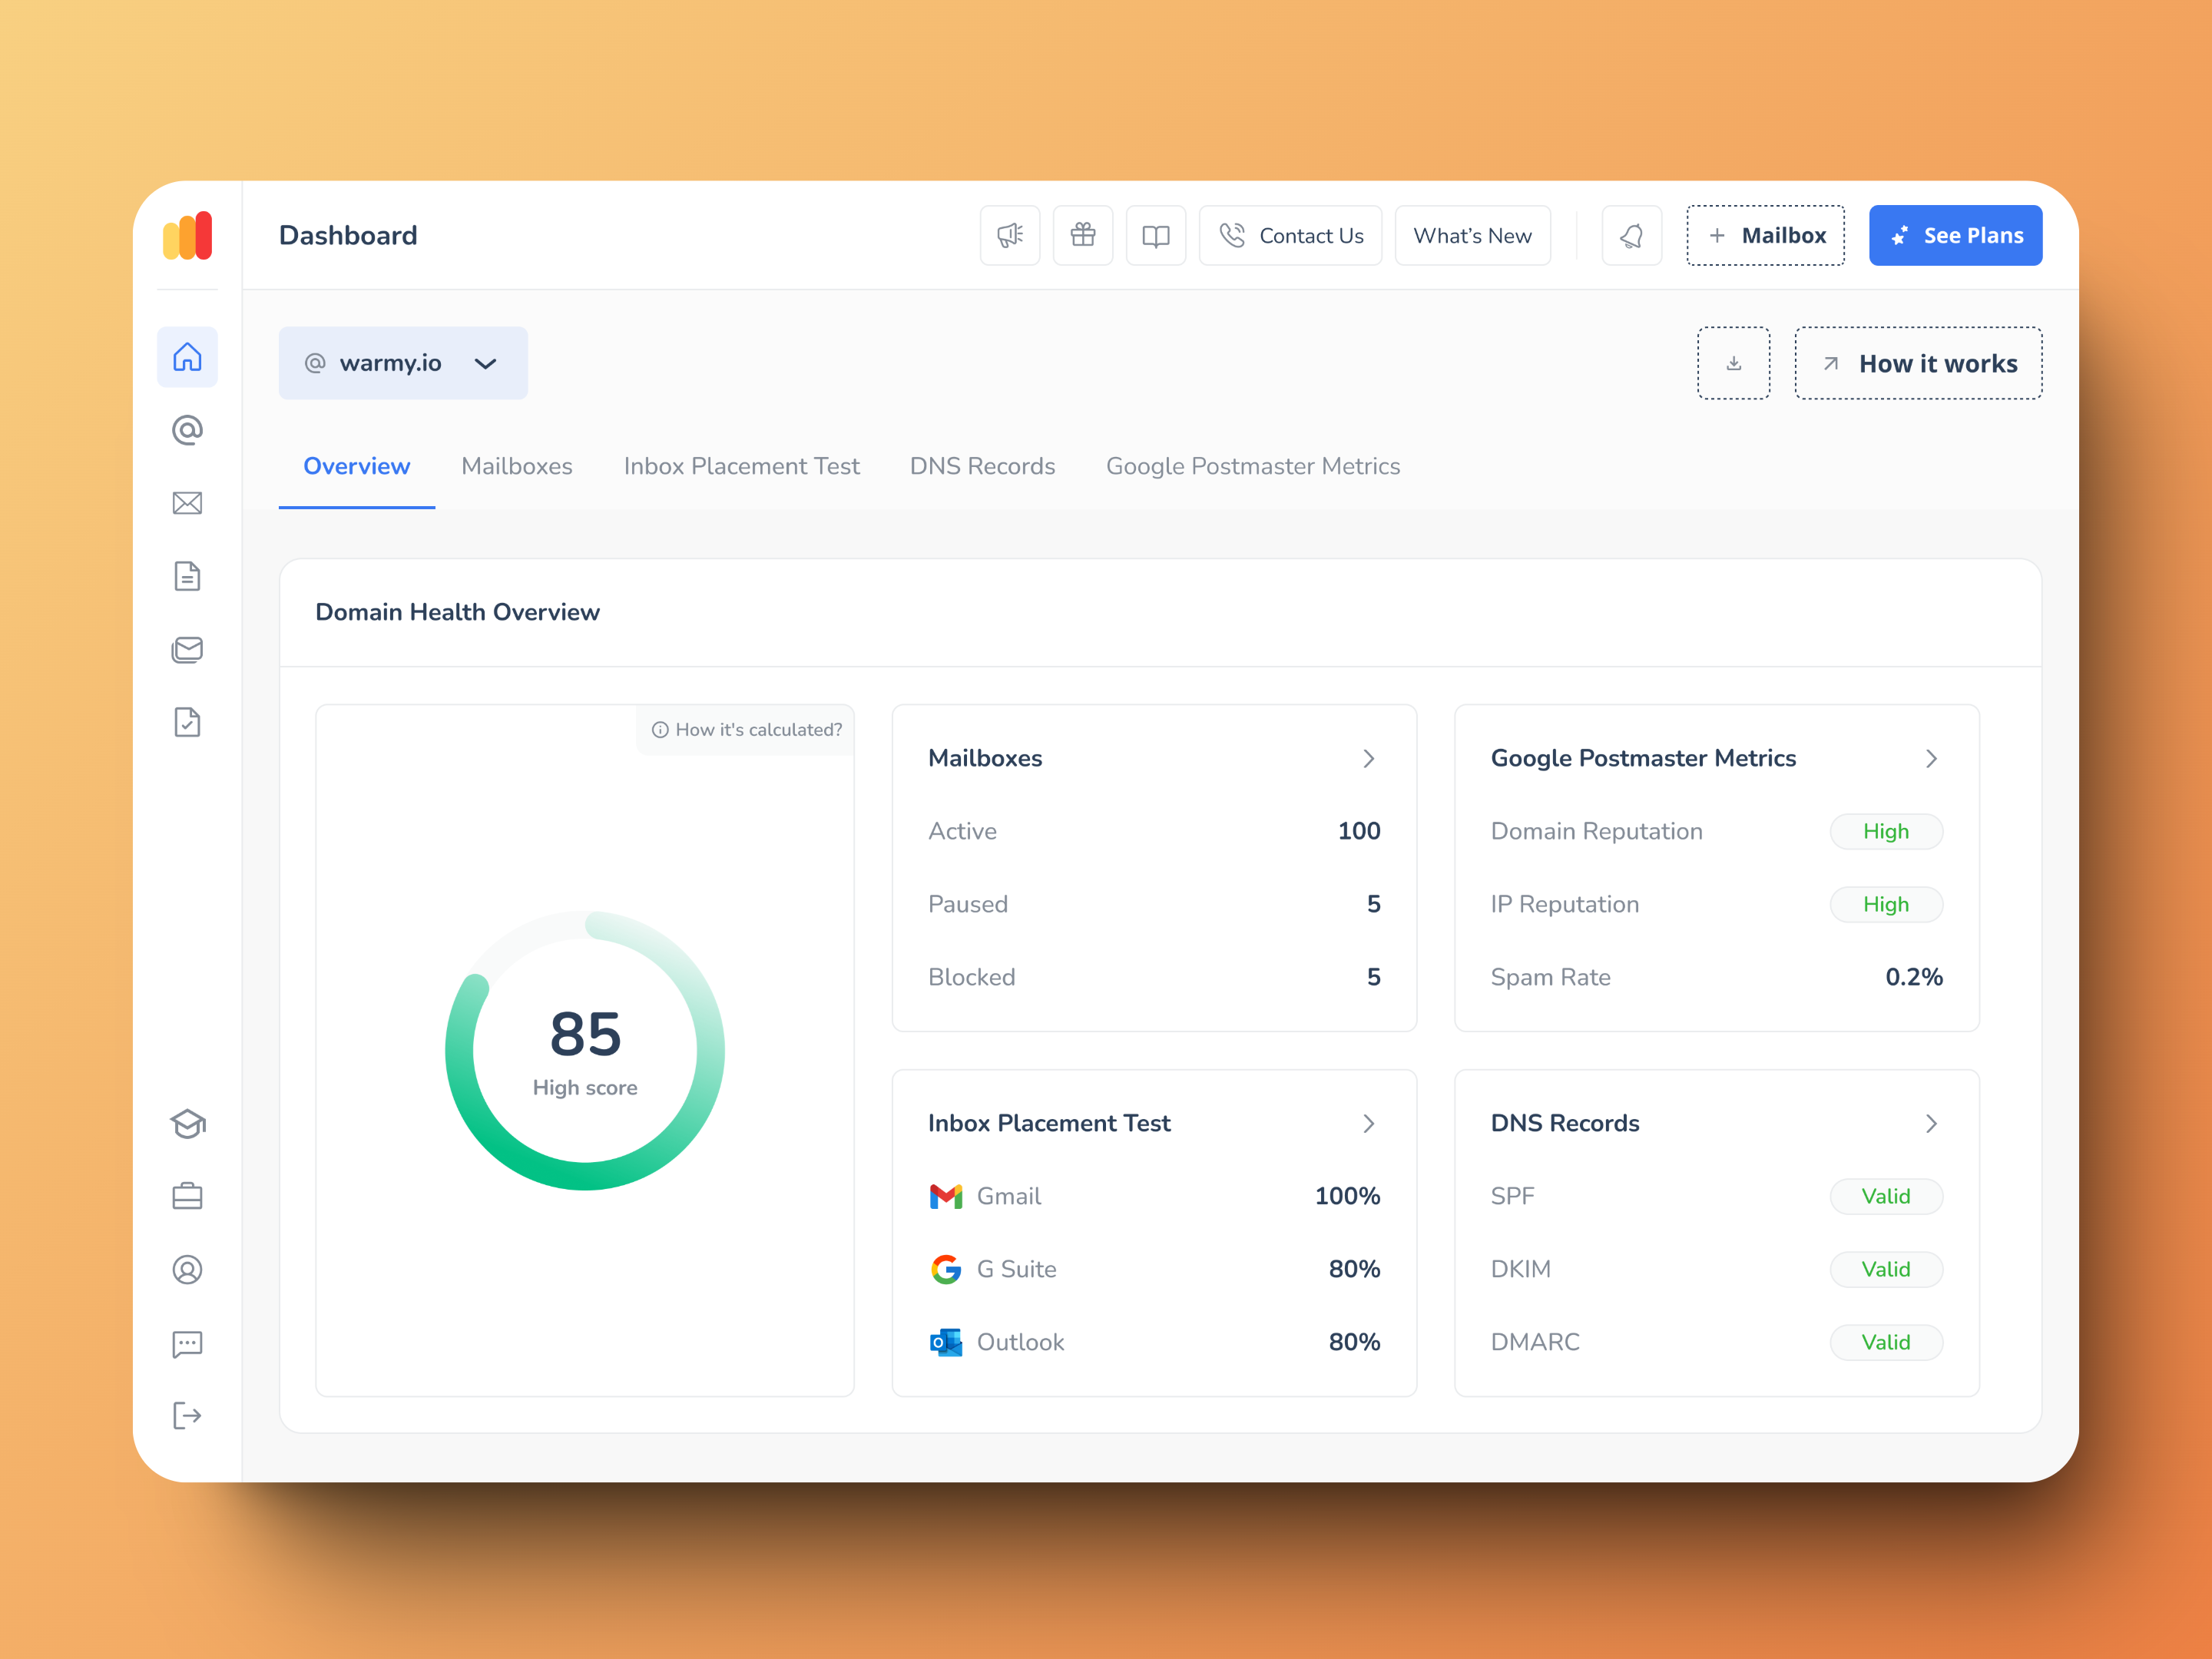The width and height of the screenshot is (2212, 1659).
Task: Click the megaphone announcements icon
Action: 1009,236
